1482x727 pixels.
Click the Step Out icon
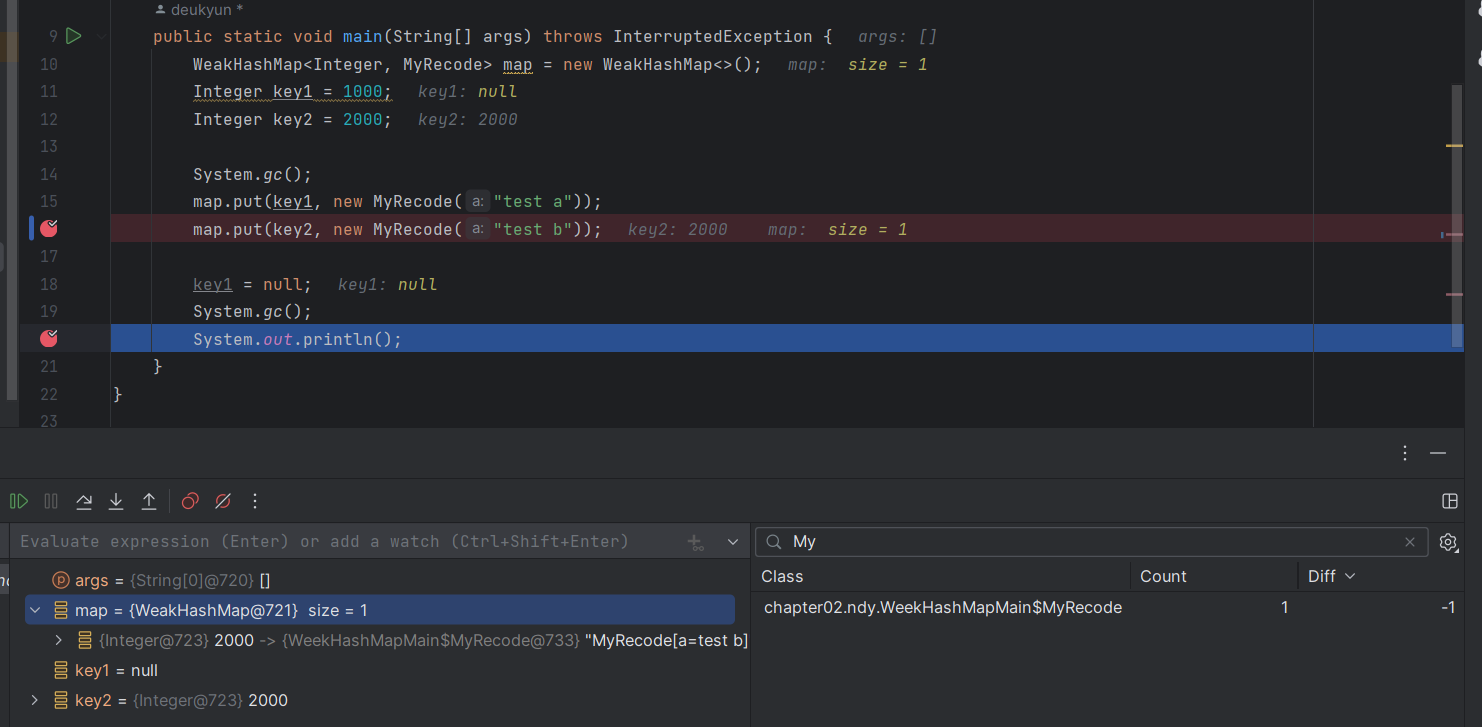coord(149,501)
